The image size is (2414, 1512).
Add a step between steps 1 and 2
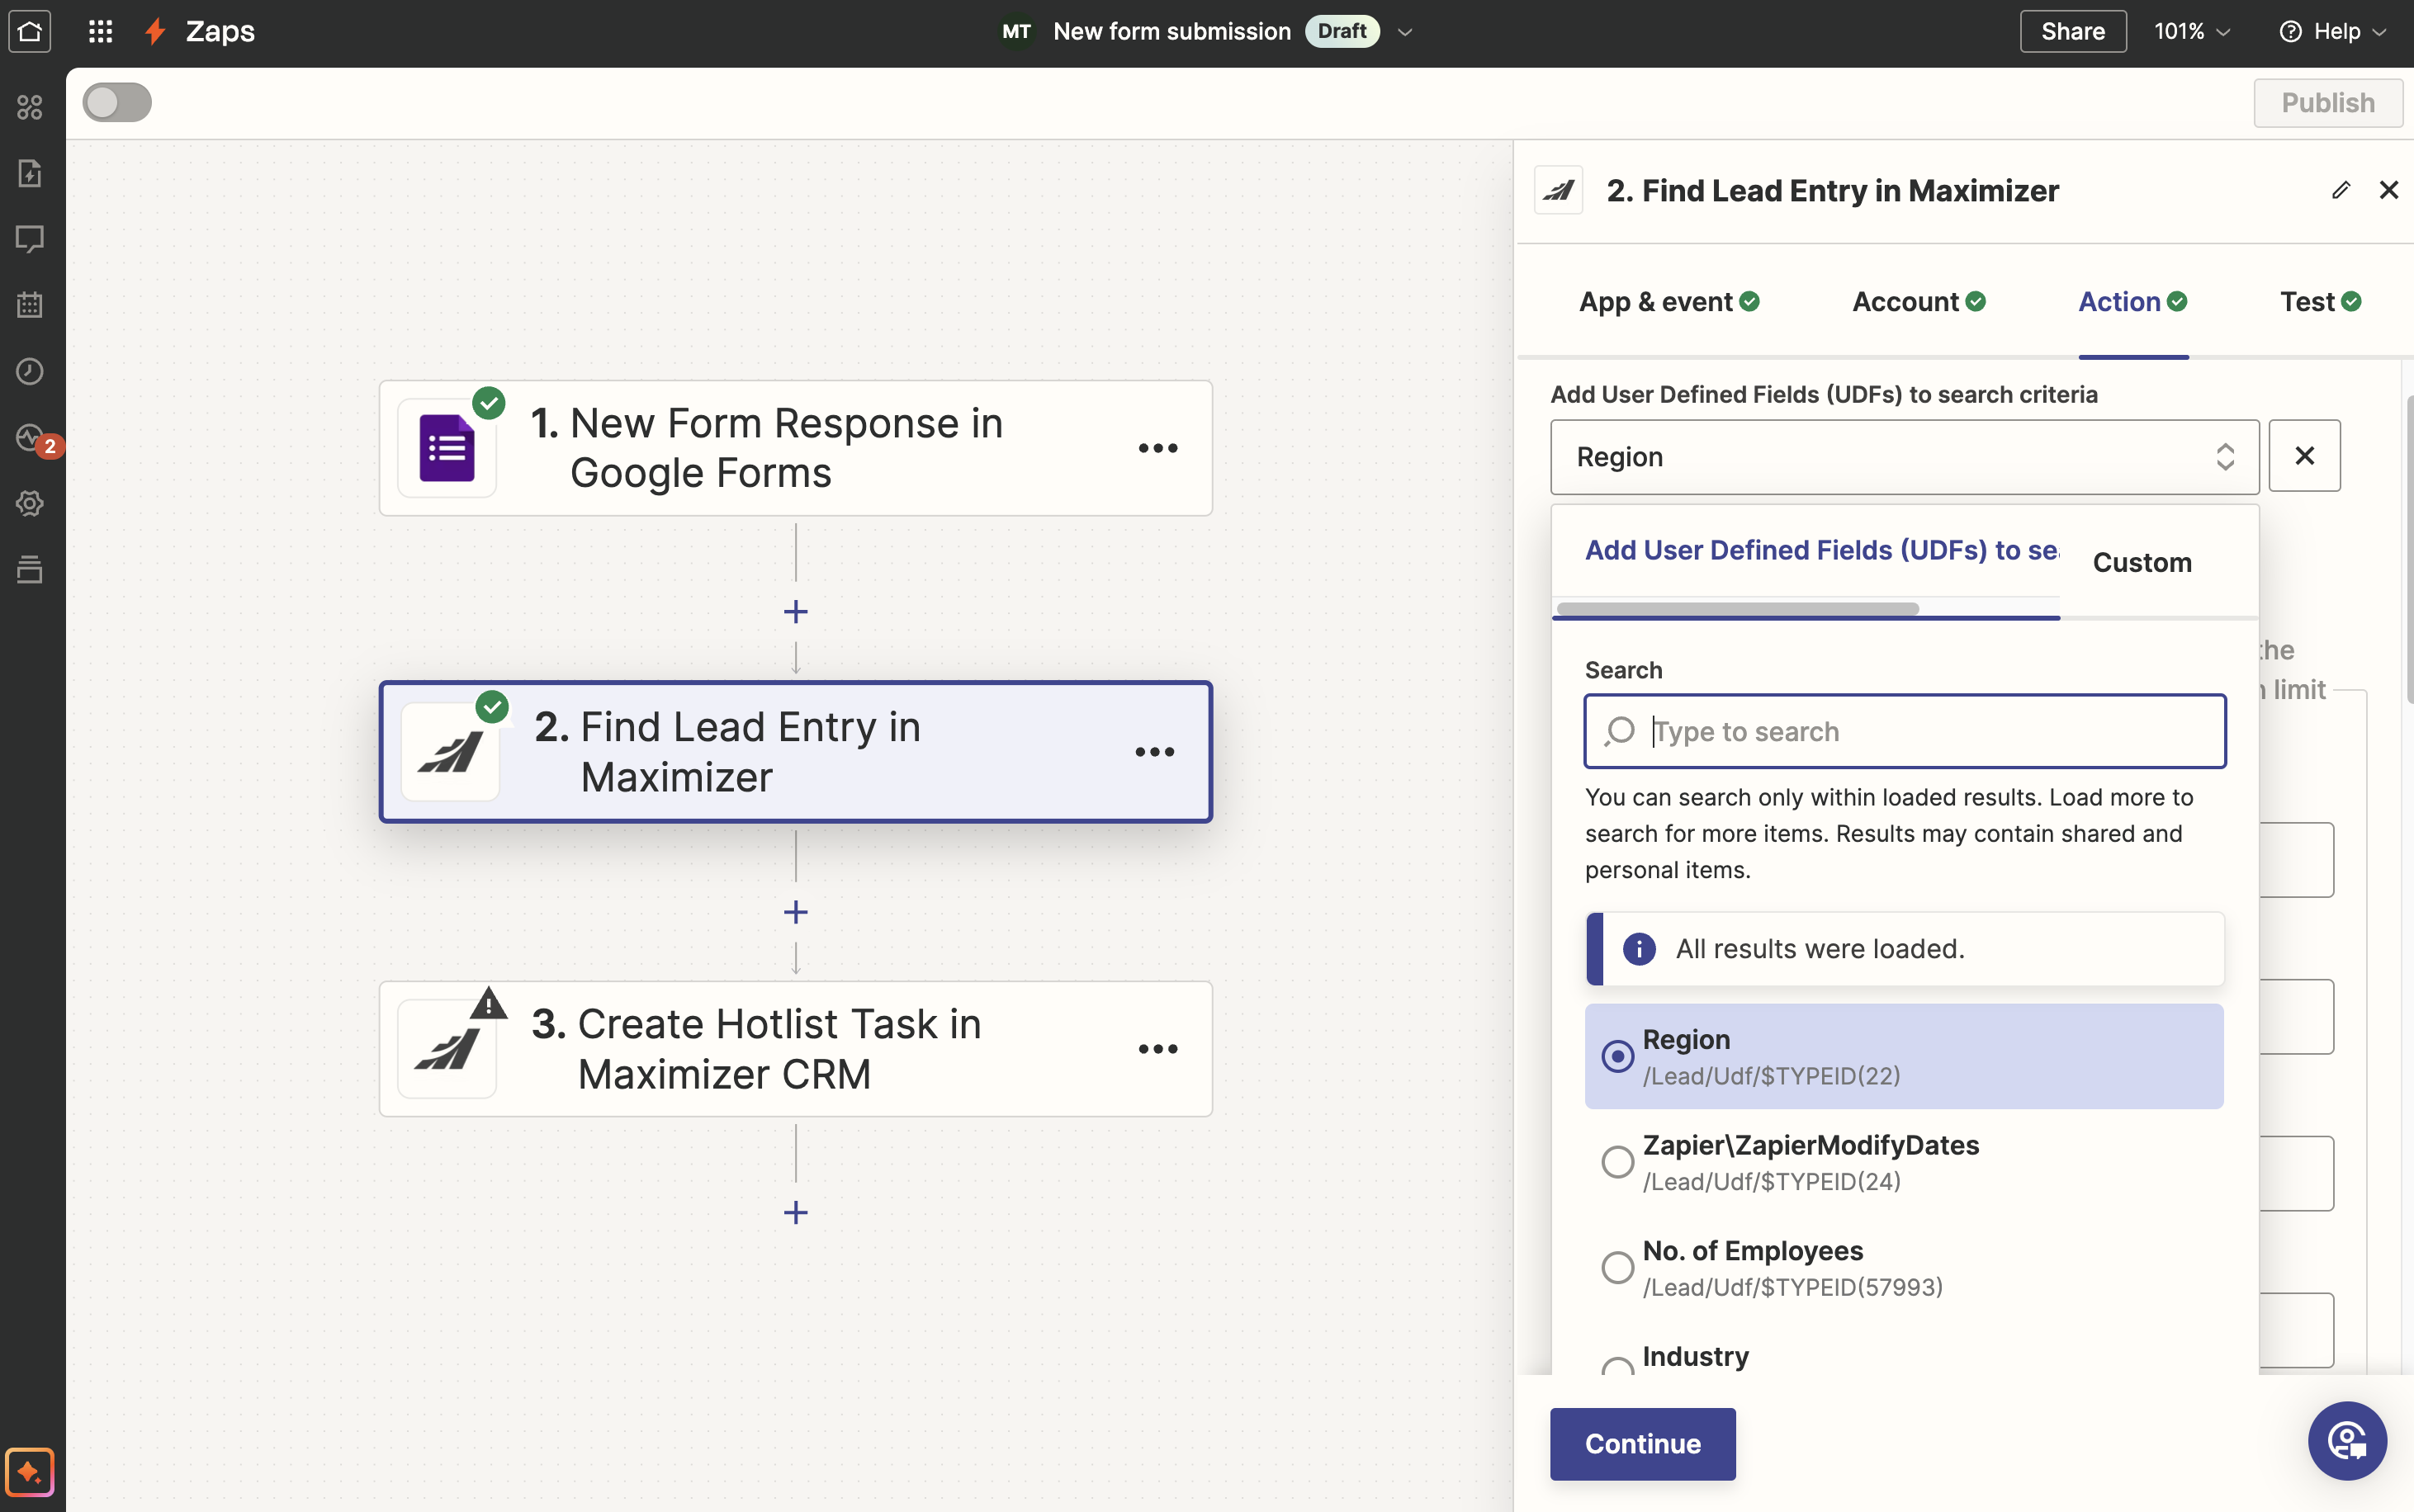point(796,612)
